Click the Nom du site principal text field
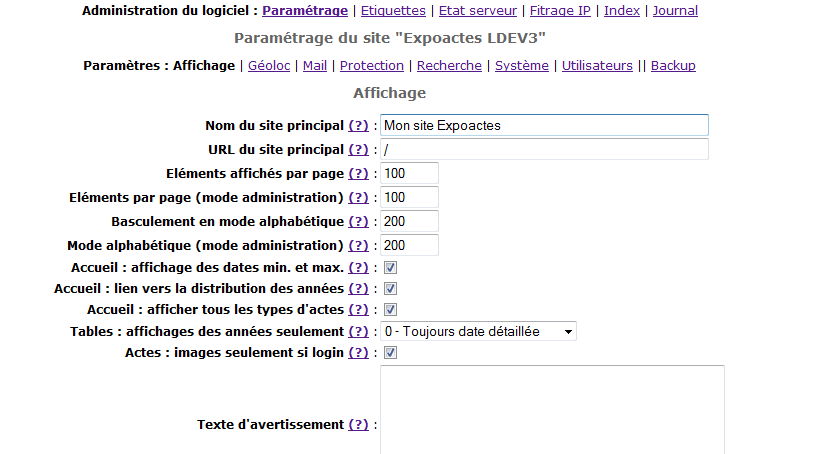Screen dimensions: 818x454 click(544, 125)
